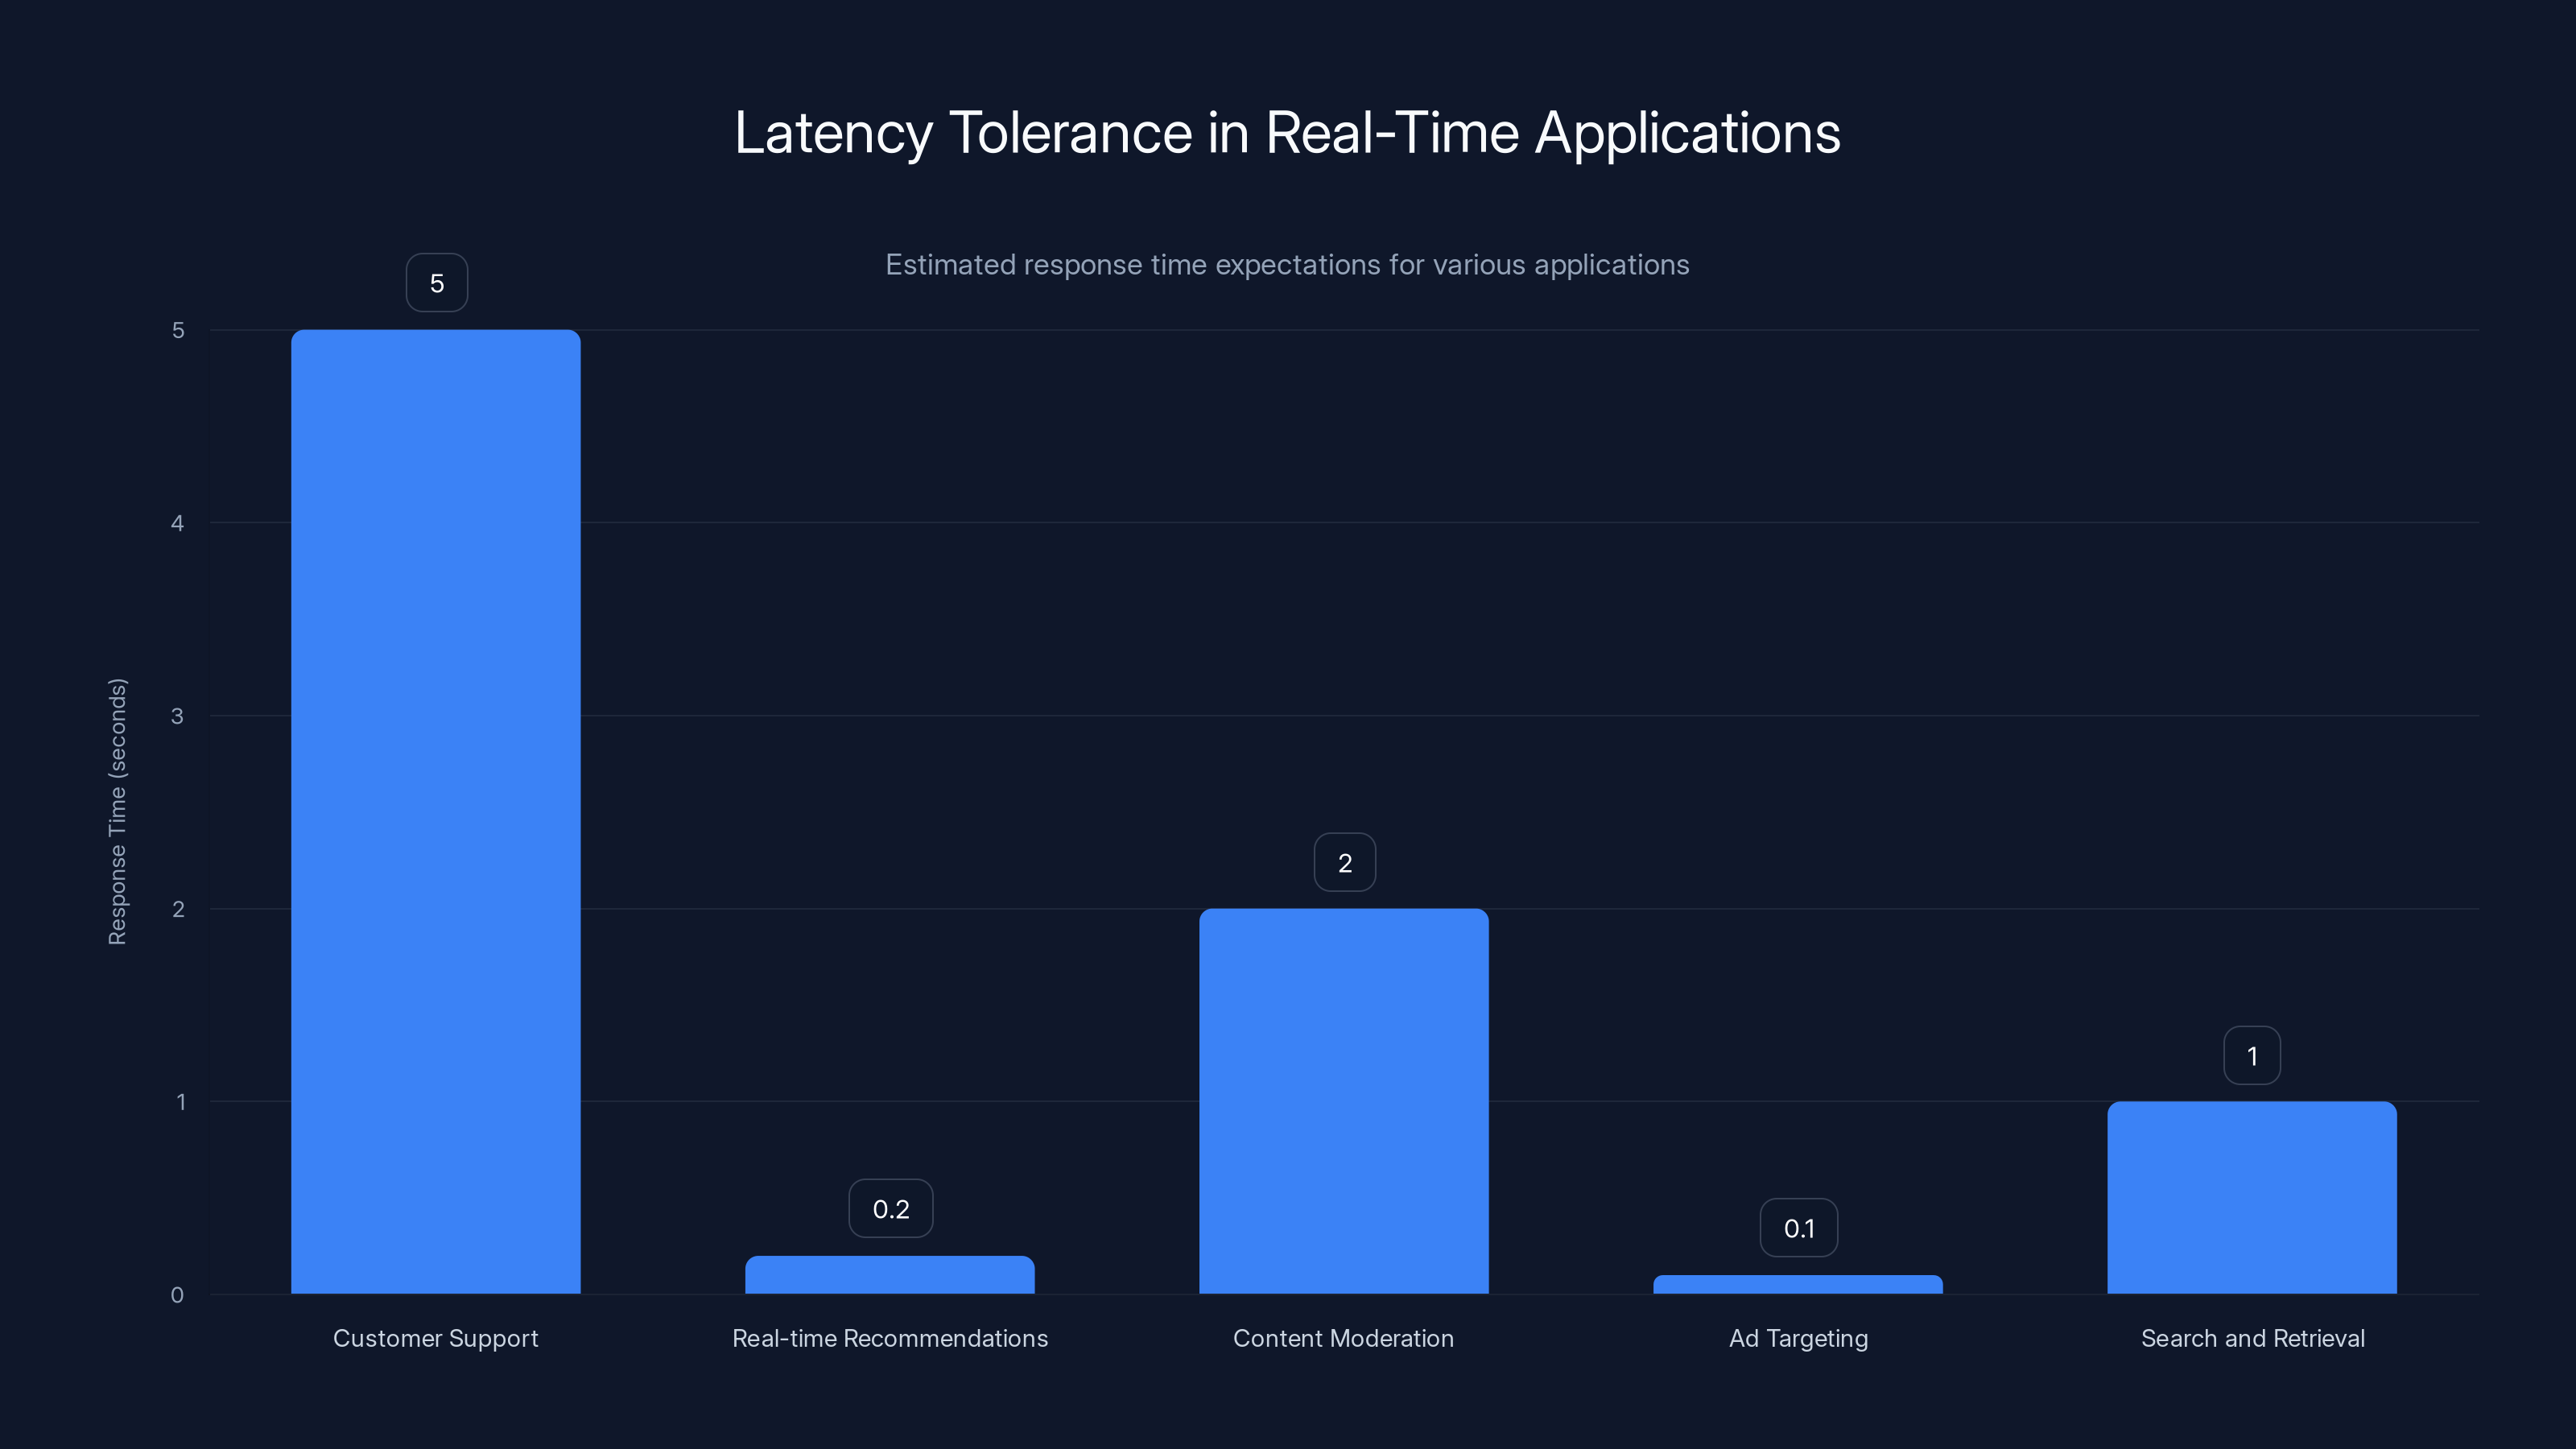Click the Content Moderation bar
The height and width of the screenshot is (1449, 2576).
click(x=1344, y=1100)
